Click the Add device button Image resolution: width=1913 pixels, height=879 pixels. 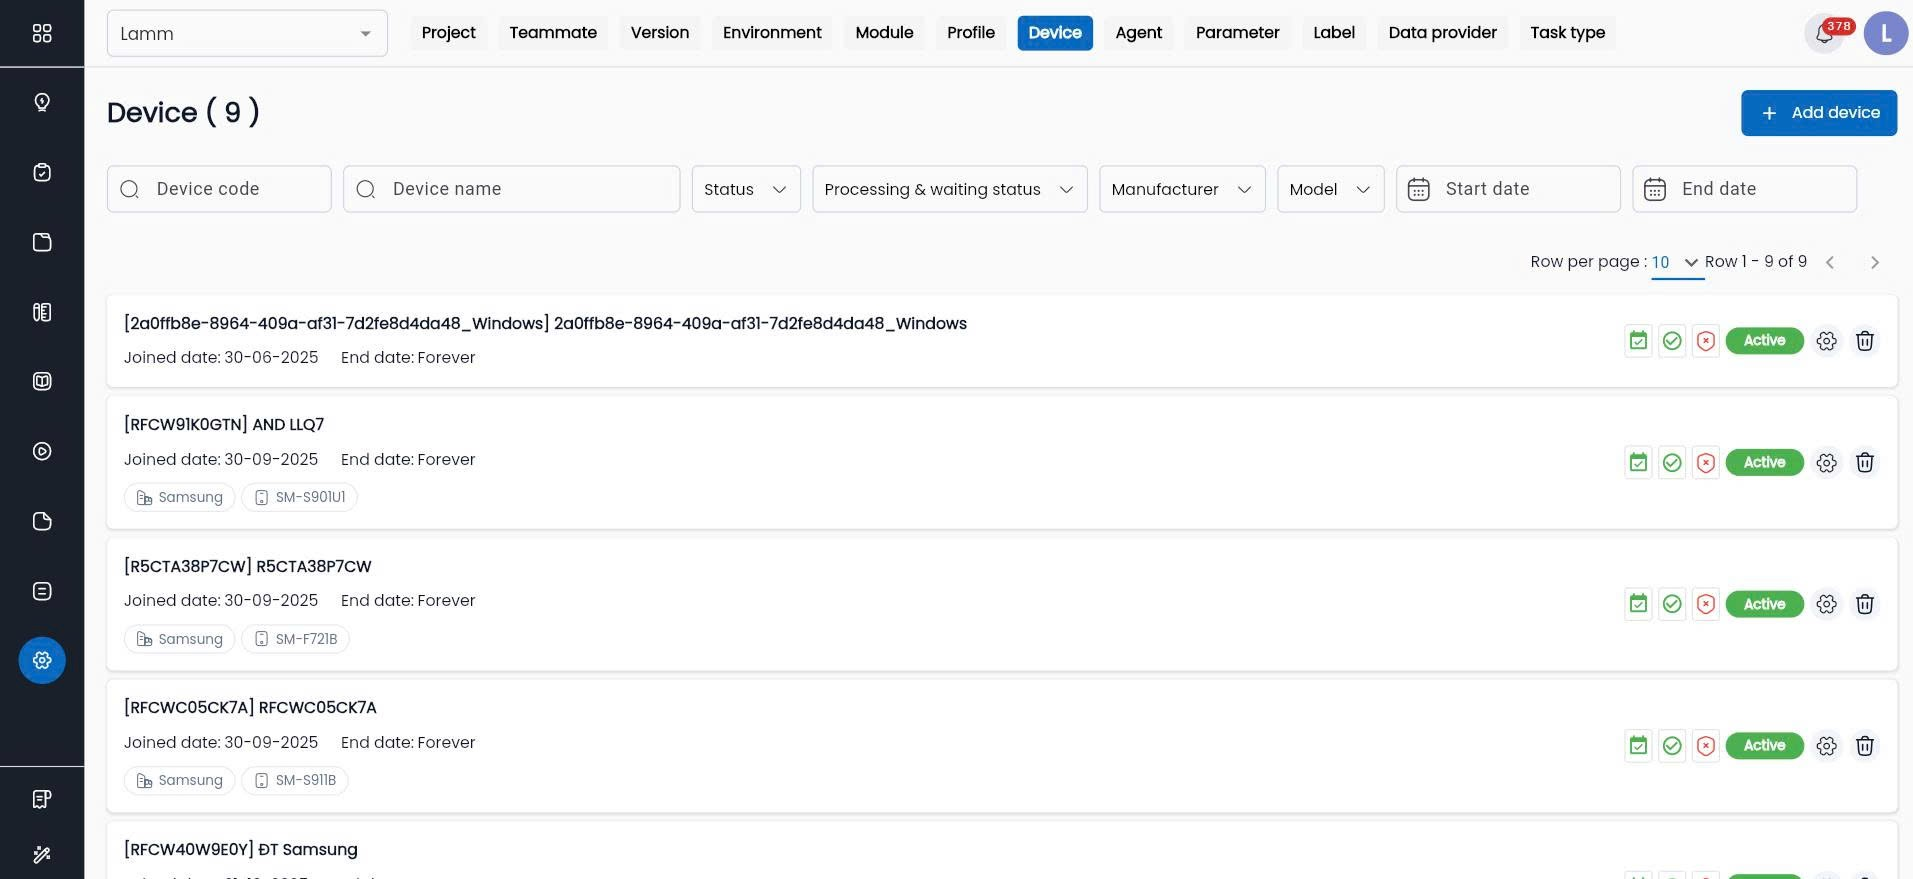1818,113
